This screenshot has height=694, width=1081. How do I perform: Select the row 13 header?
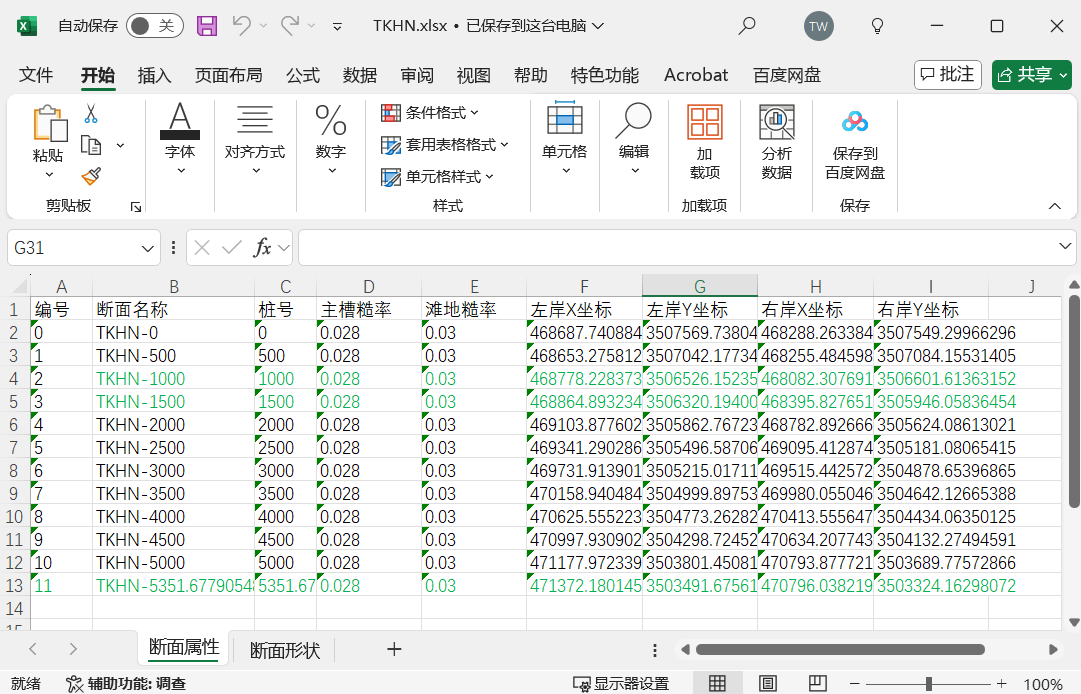click(x=14, y=586)
